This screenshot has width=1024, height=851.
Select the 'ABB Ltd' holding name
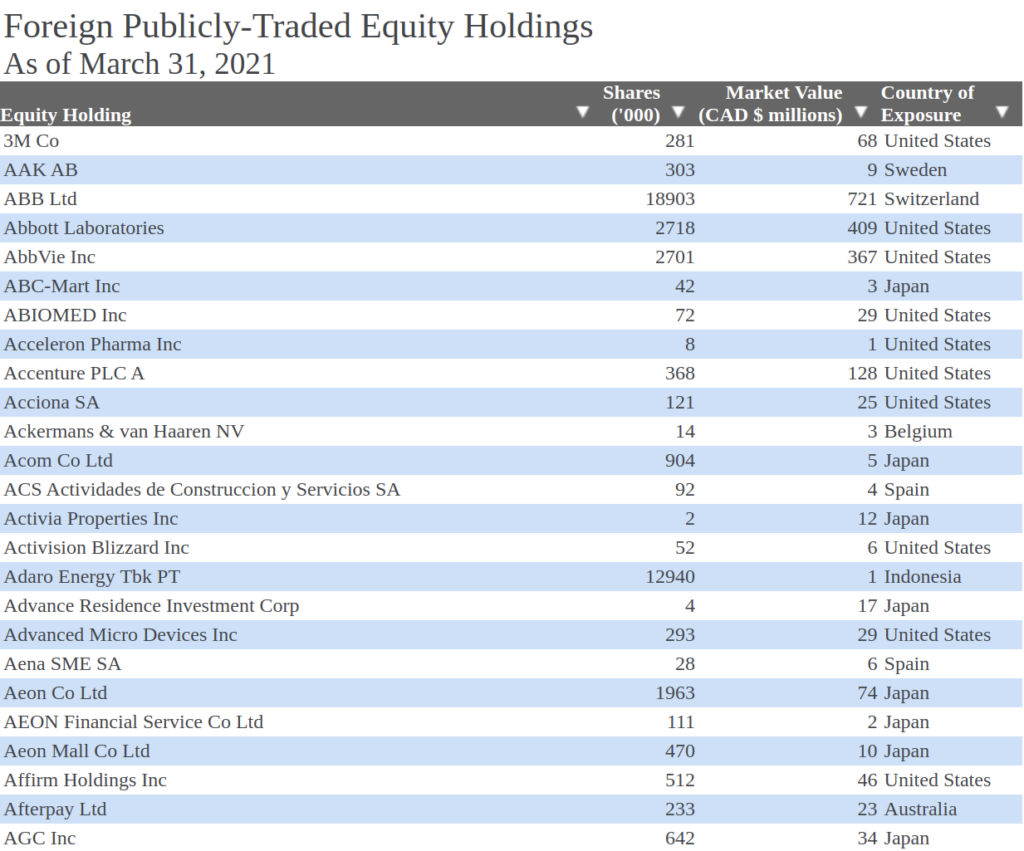click(x=40, y=199)
